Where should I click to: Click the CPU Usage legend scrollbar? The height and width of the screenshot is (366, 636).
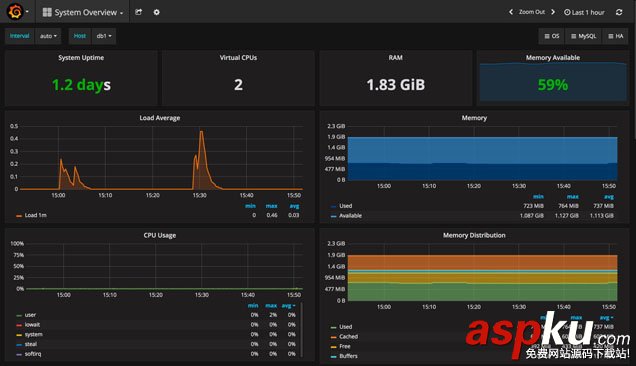click(302, 329)
